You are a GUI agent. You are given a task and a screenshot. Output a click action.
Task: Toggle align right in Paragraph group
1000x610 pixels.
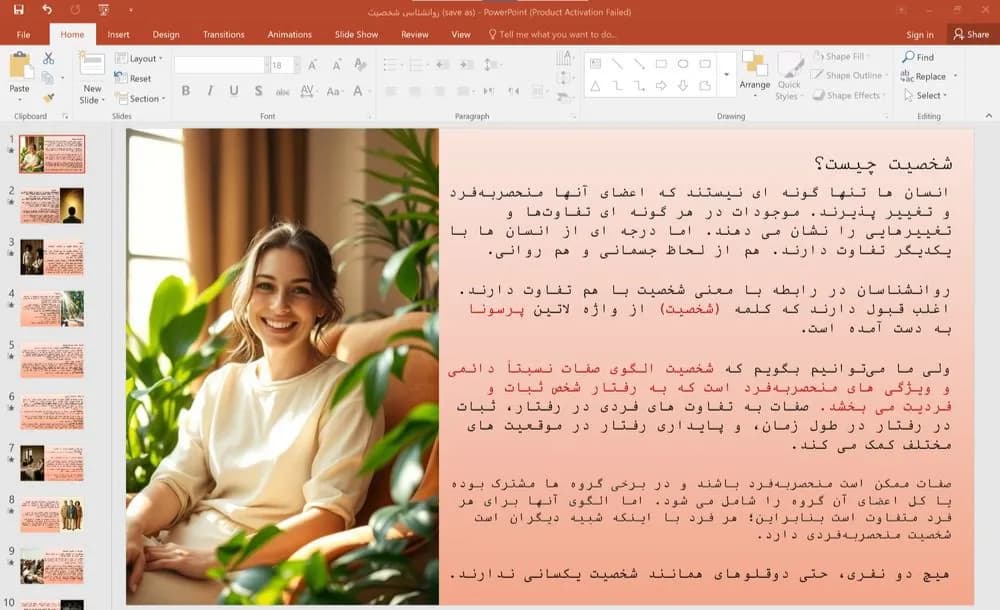pyautogui.click(x=439, y=91)
